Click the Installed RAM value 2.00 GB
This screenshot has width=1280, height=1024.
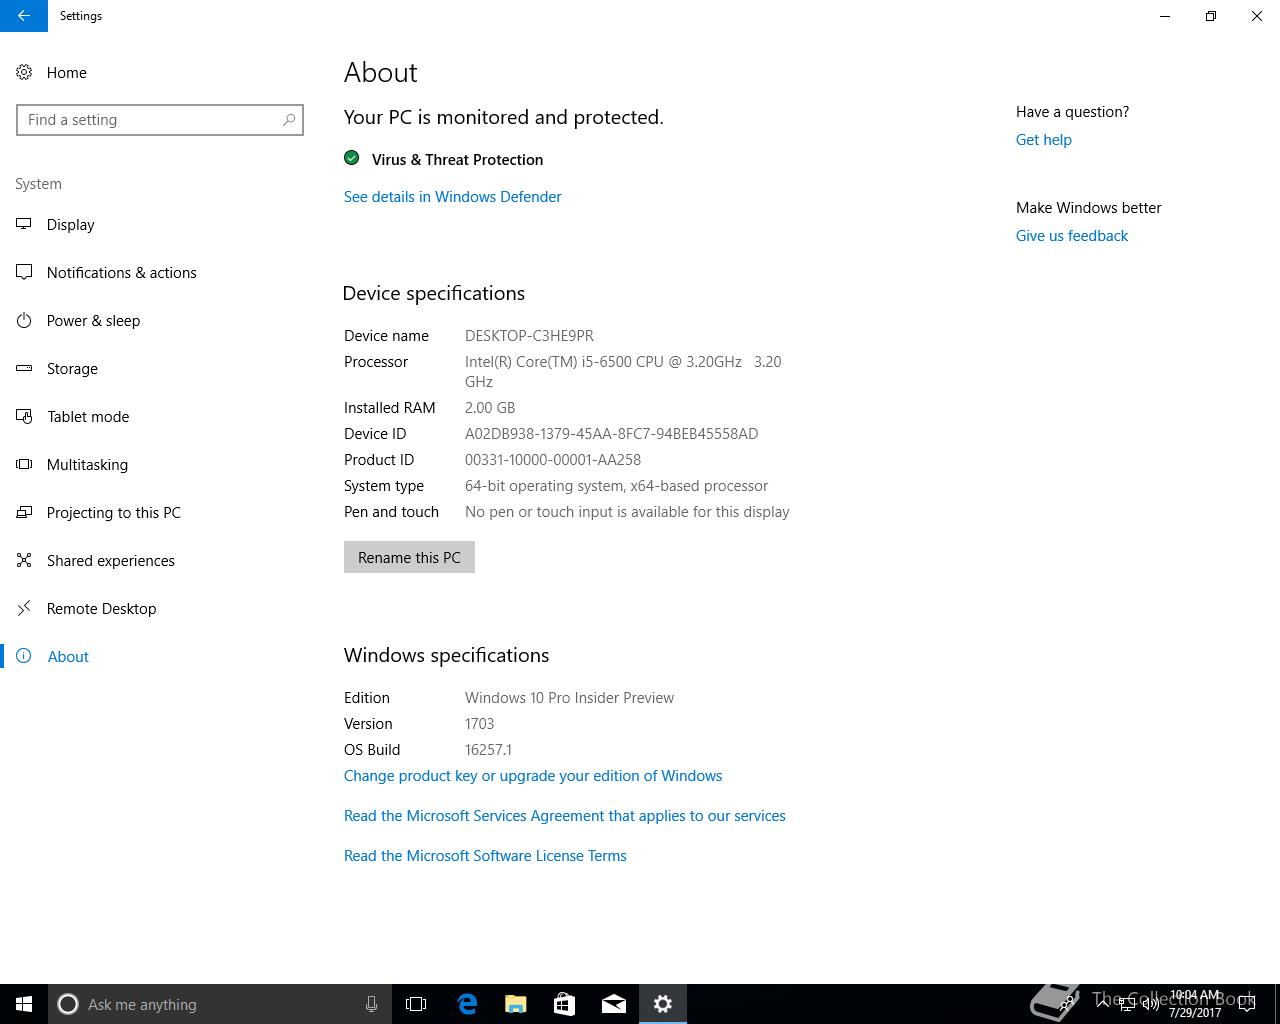coord(490,408)
